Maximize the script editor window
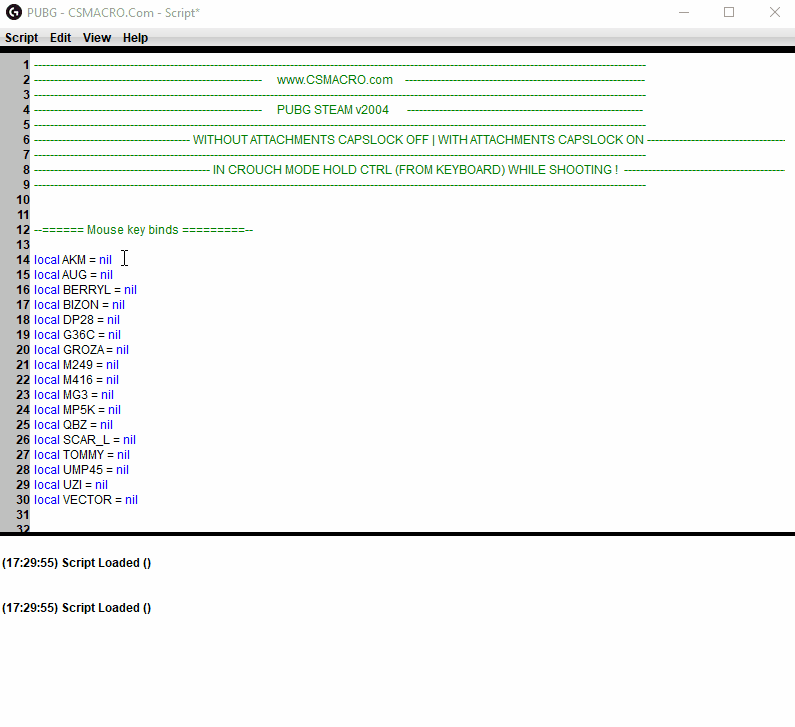This screenshot has width=795, height=727. click(729, 13)
